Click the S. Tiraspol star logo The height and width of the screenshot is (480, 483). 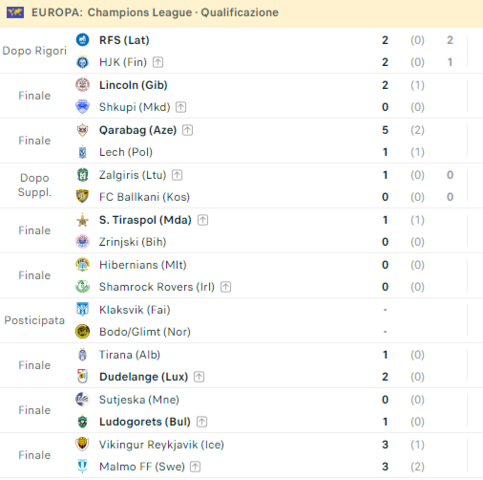click(82, 220)
